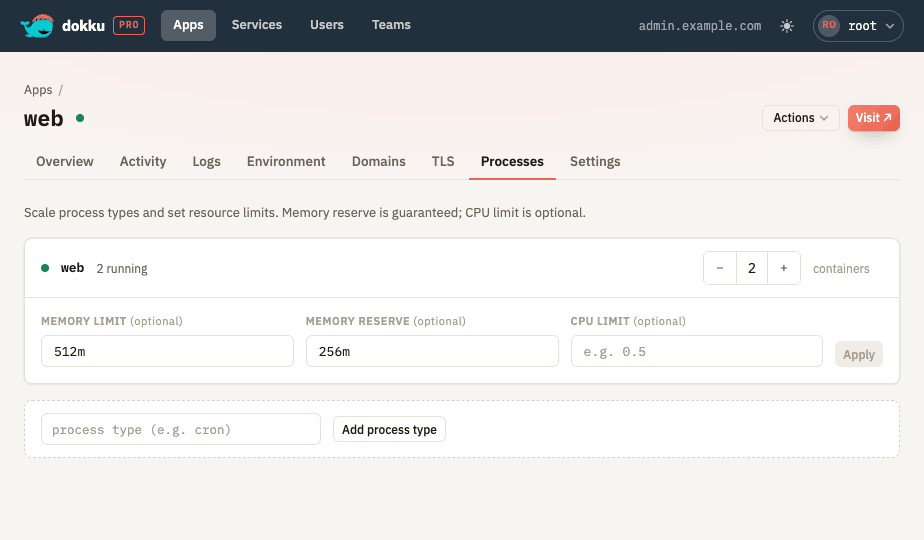
Task: Click the Visit button
Action: coord(873,118)
